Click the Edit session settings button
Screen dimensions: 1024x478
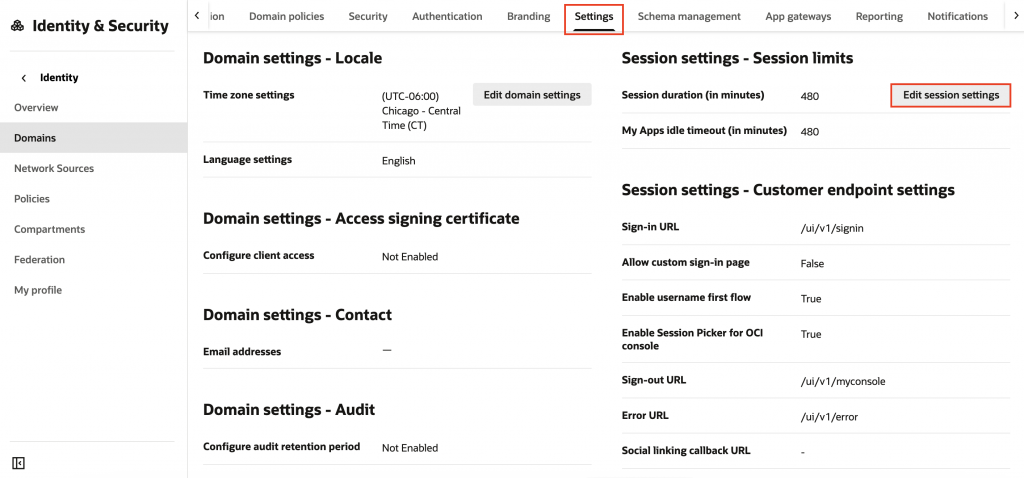[x=951, y=95]
